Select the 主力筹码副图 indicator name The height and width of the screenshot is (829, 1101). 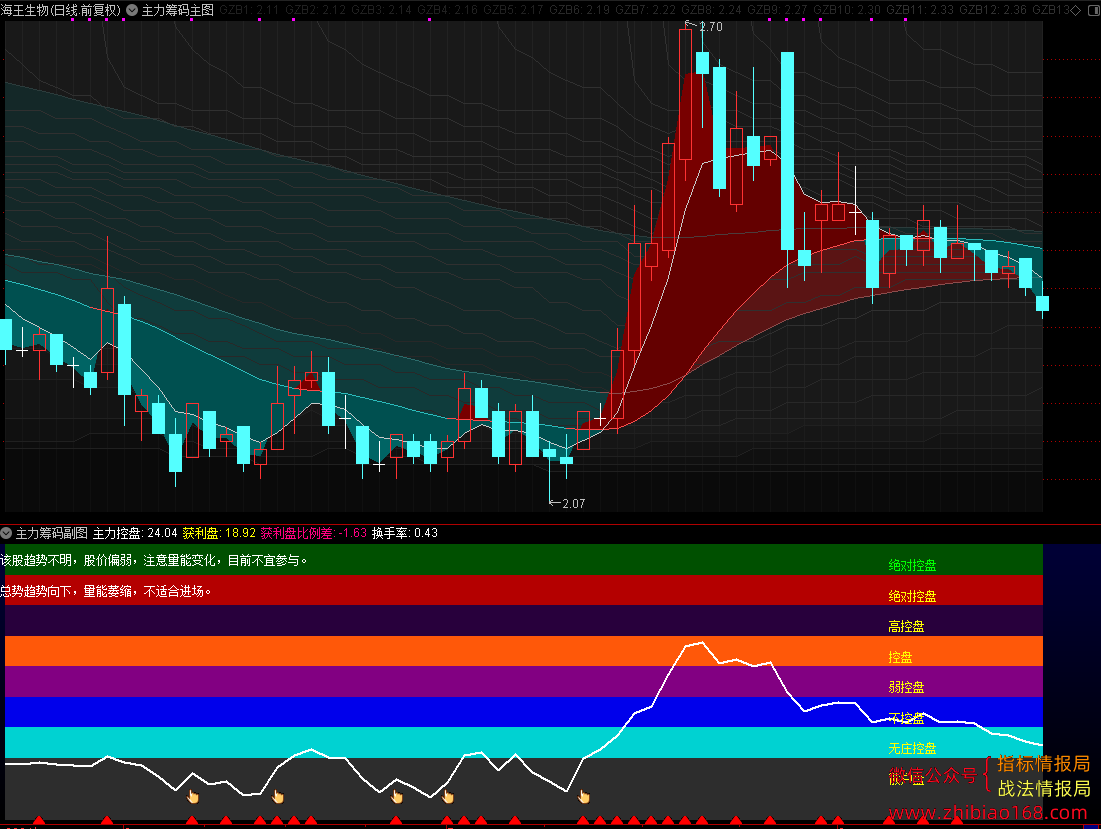(52, 533)
